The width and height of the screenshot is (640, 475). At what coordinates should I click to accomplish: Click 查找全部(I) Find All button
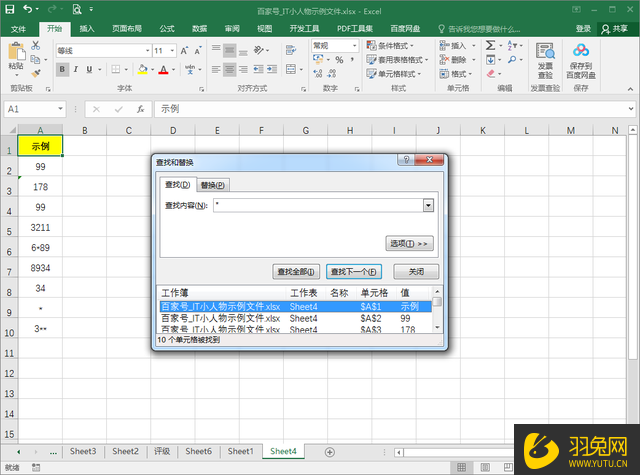pos(296,272)
